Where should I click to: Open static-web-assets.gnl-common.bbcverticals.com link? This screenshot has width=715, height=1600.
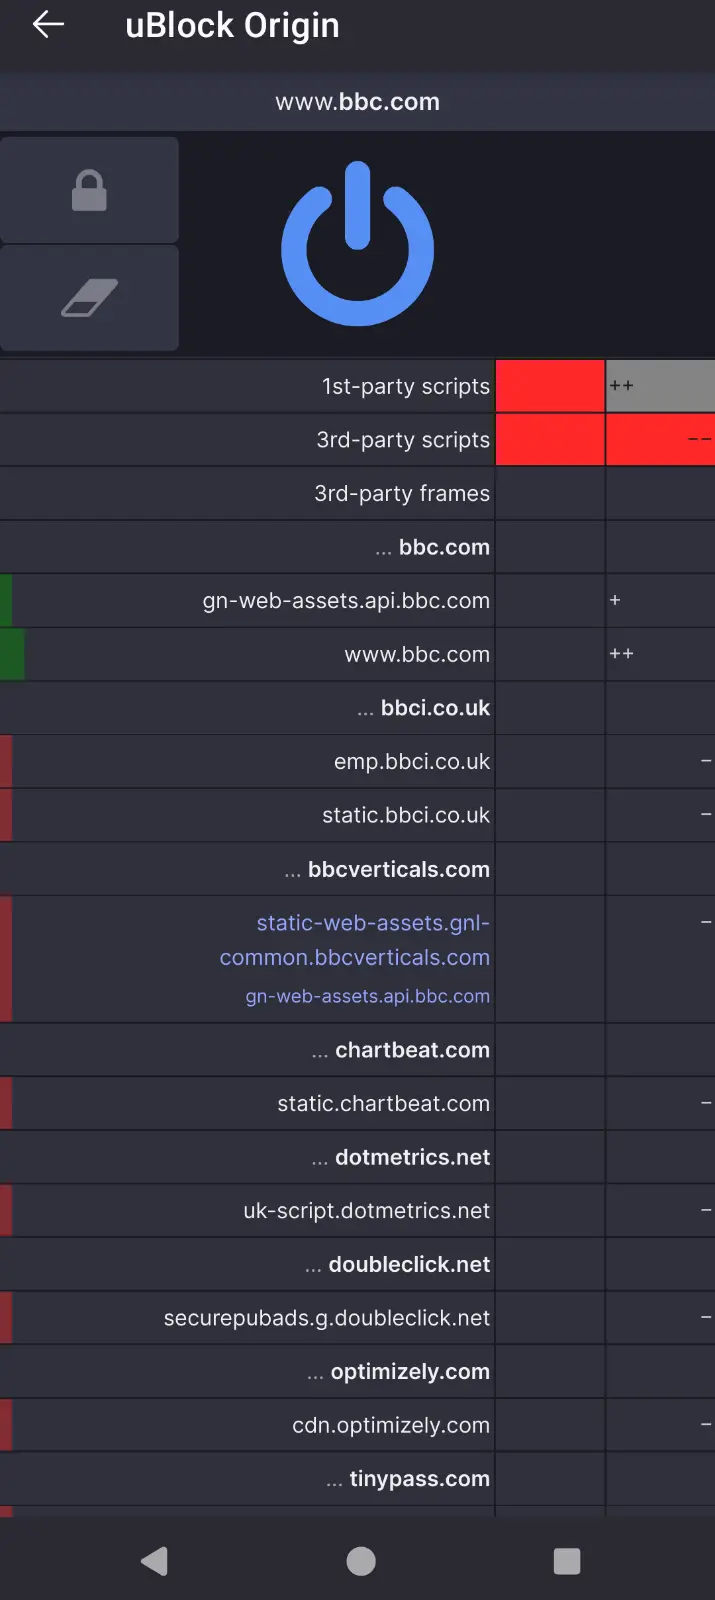[355, 940]
